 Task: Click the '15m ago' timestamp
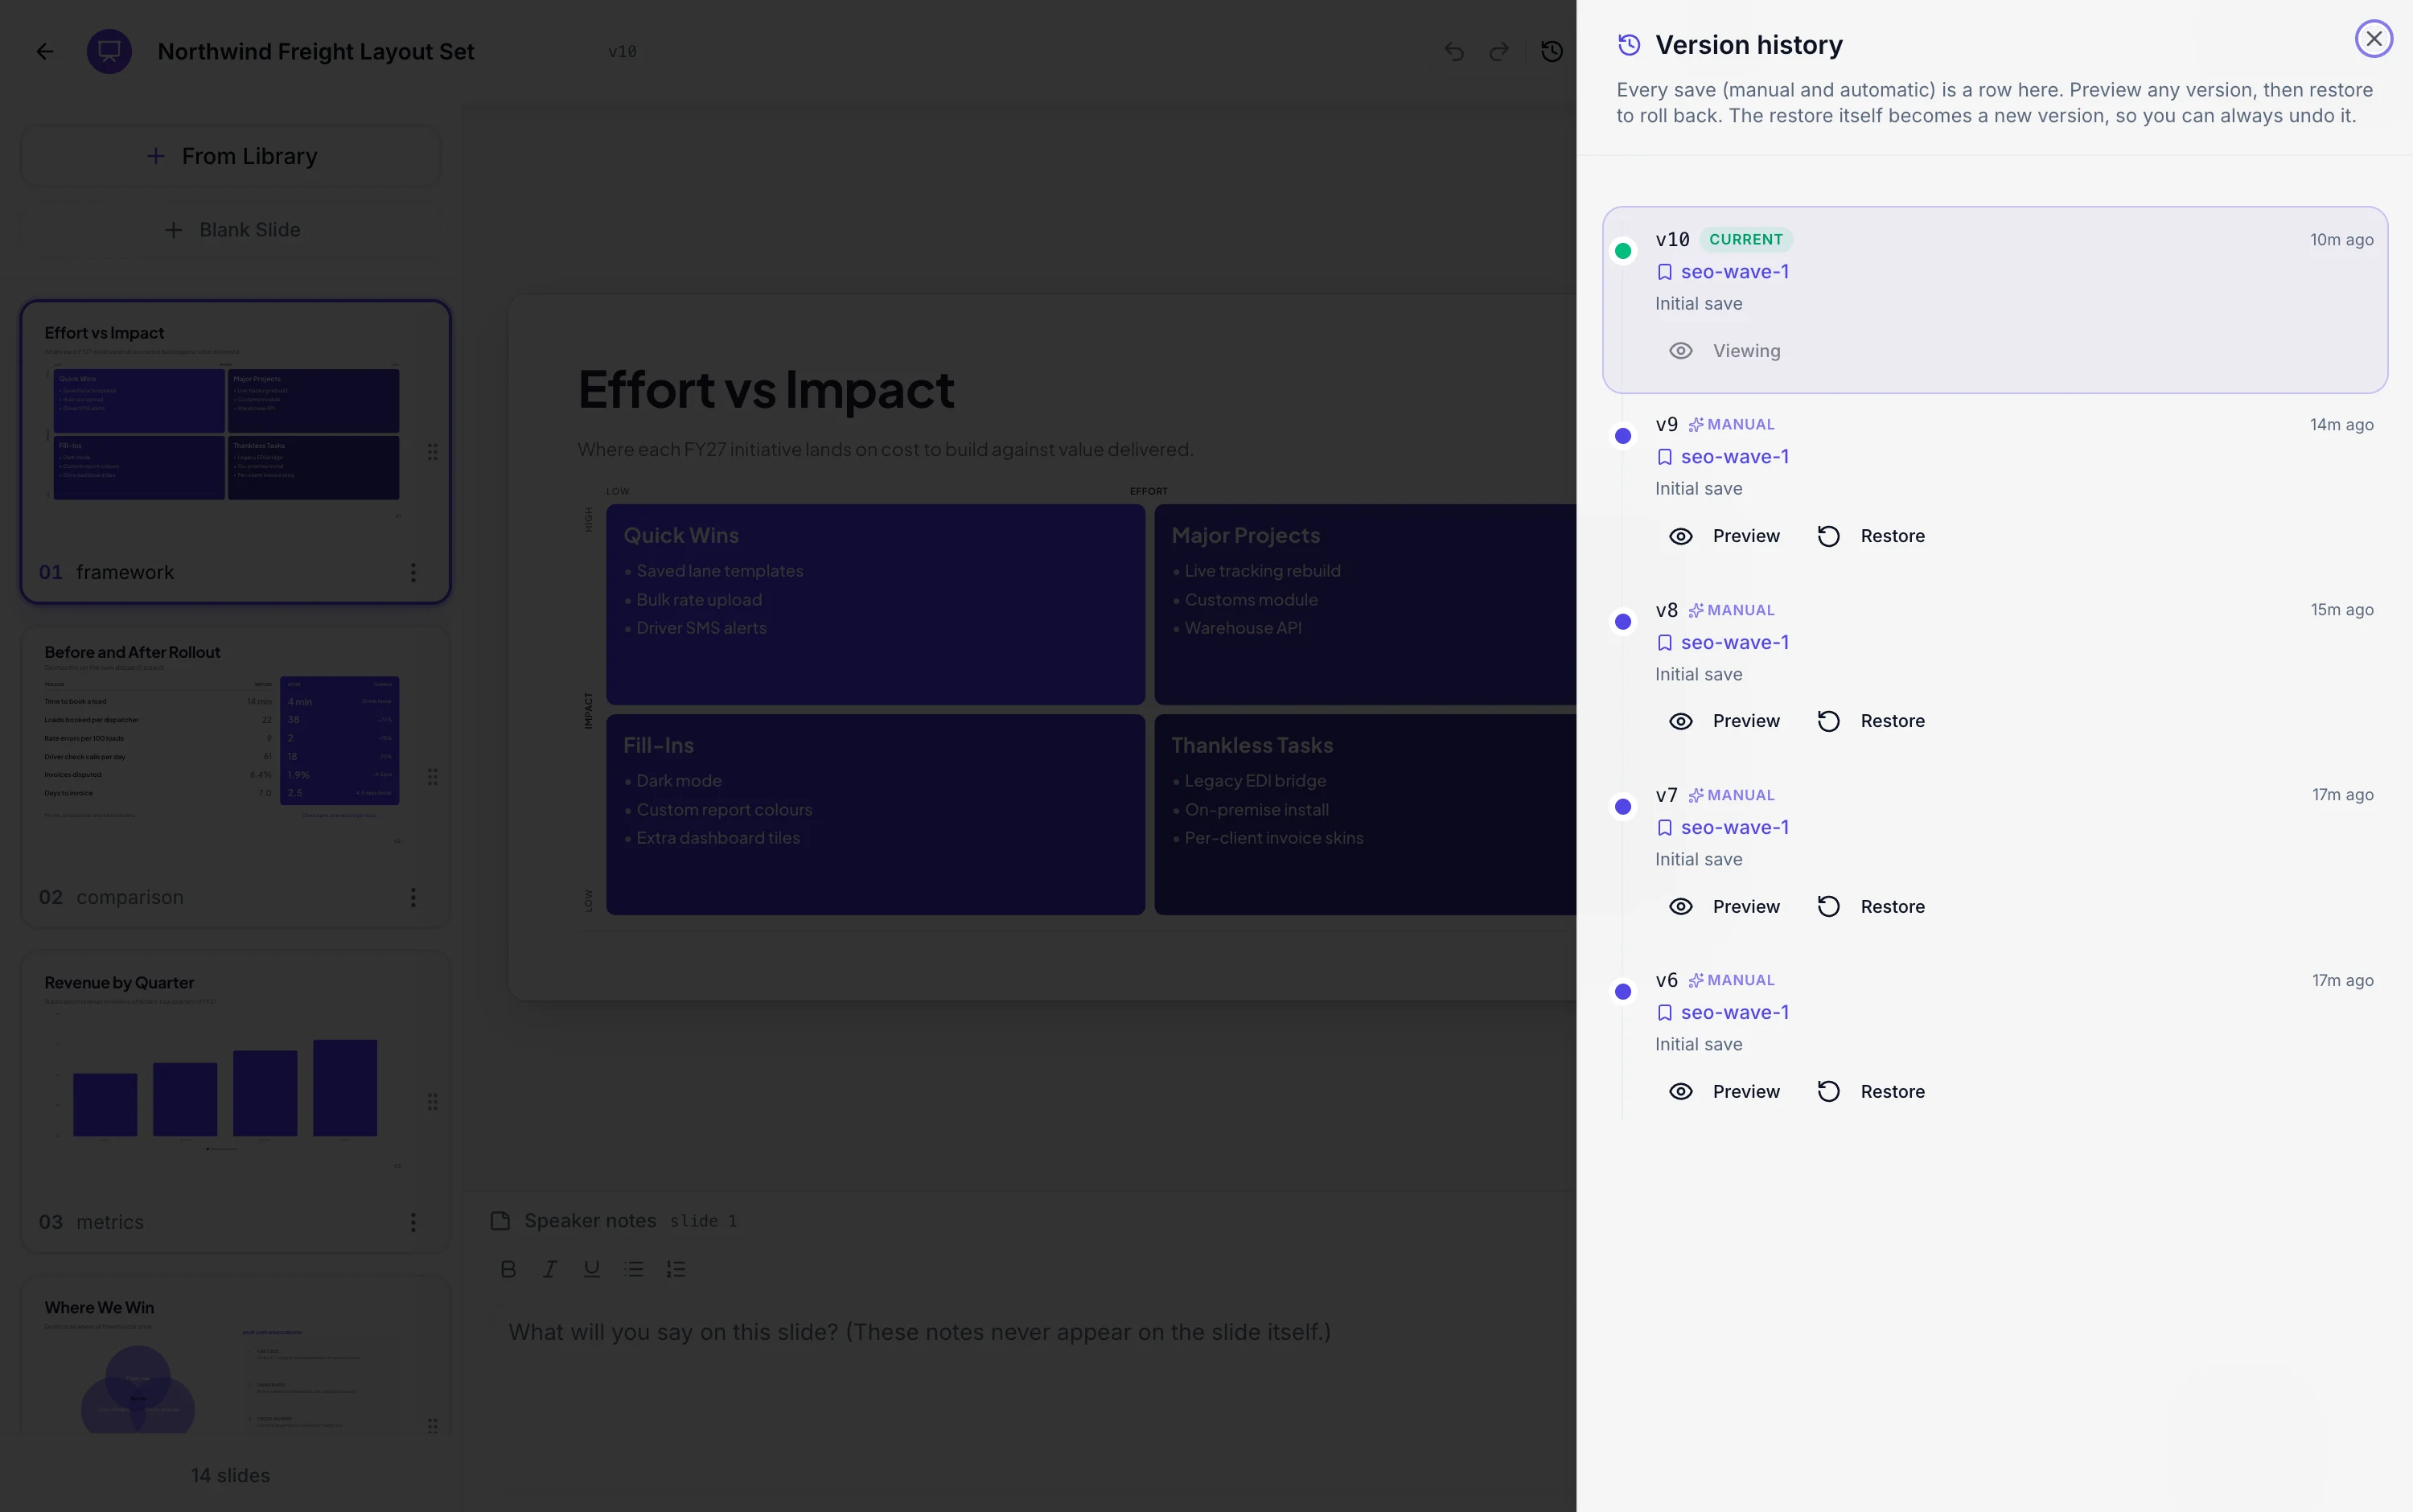pyautogui.click(x=2341, y=610)
